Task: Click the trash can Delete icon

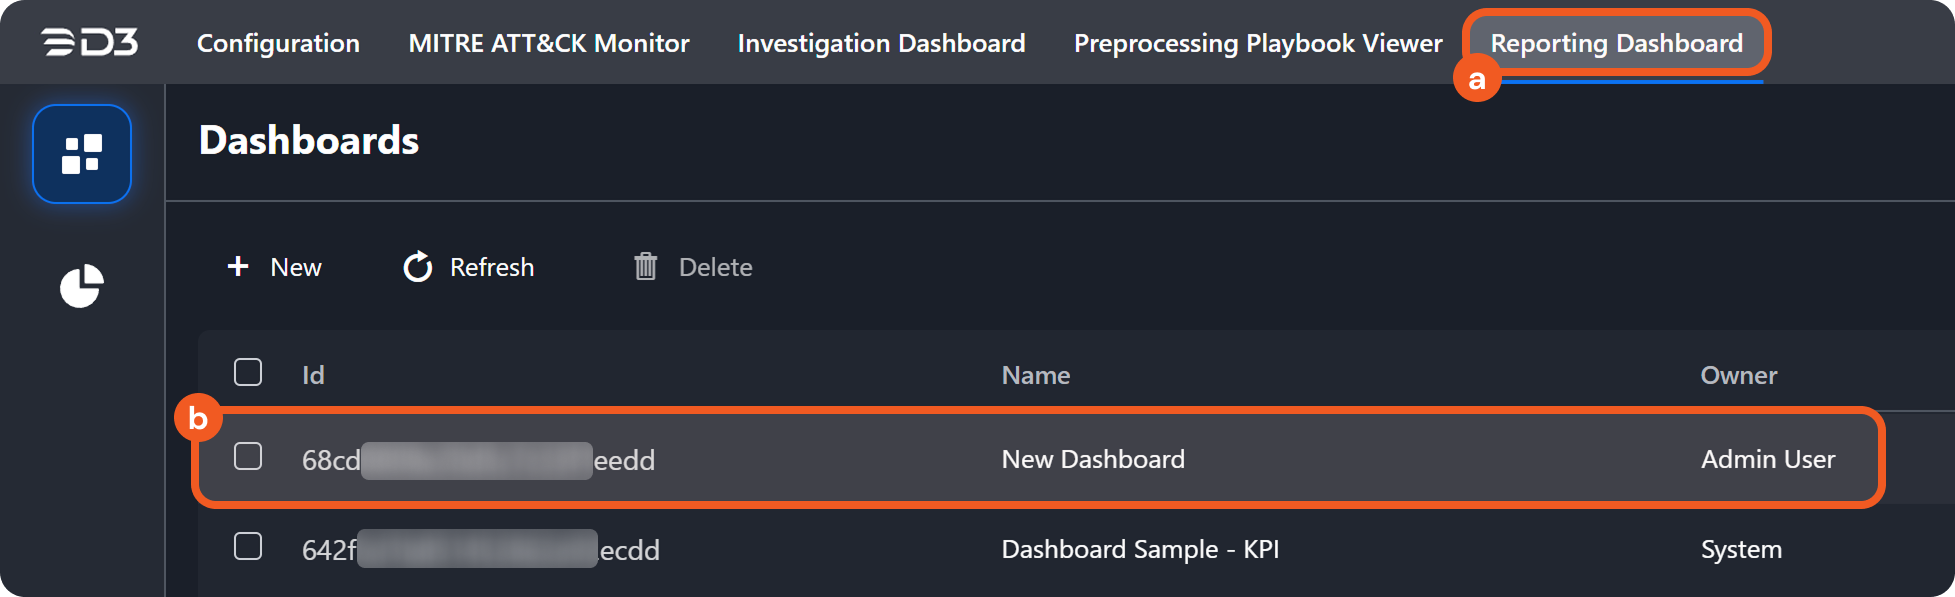Action: tap(646, 266)
